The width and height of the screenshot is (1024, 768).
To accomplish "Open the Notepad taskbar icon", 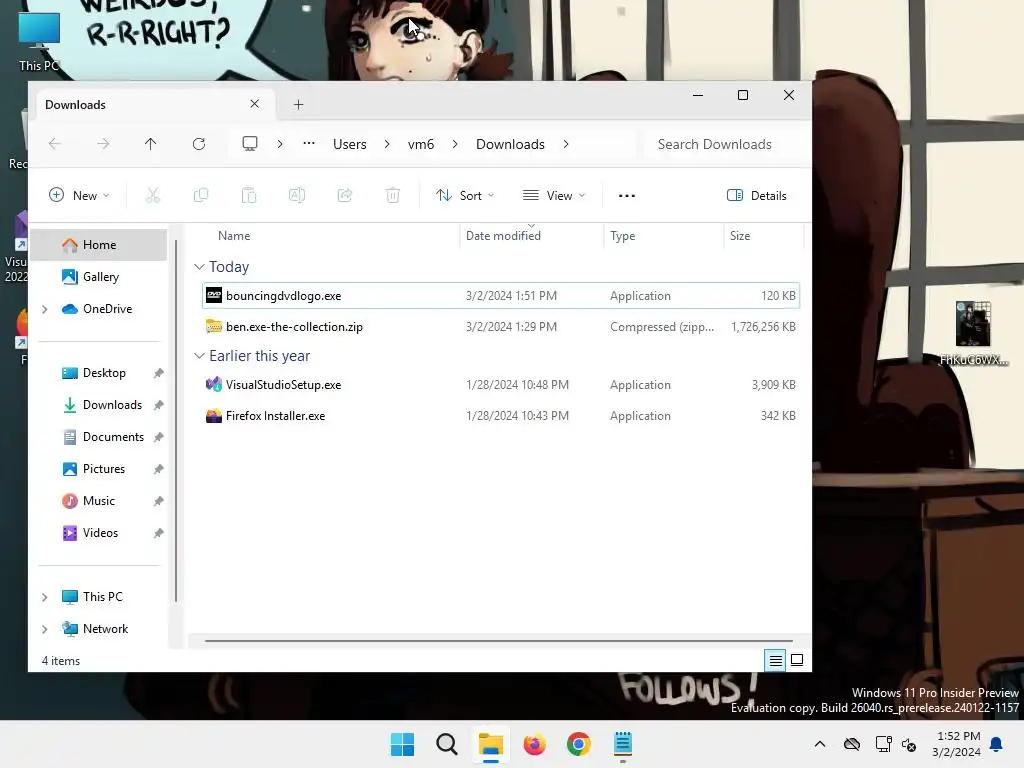I will 622,744.
